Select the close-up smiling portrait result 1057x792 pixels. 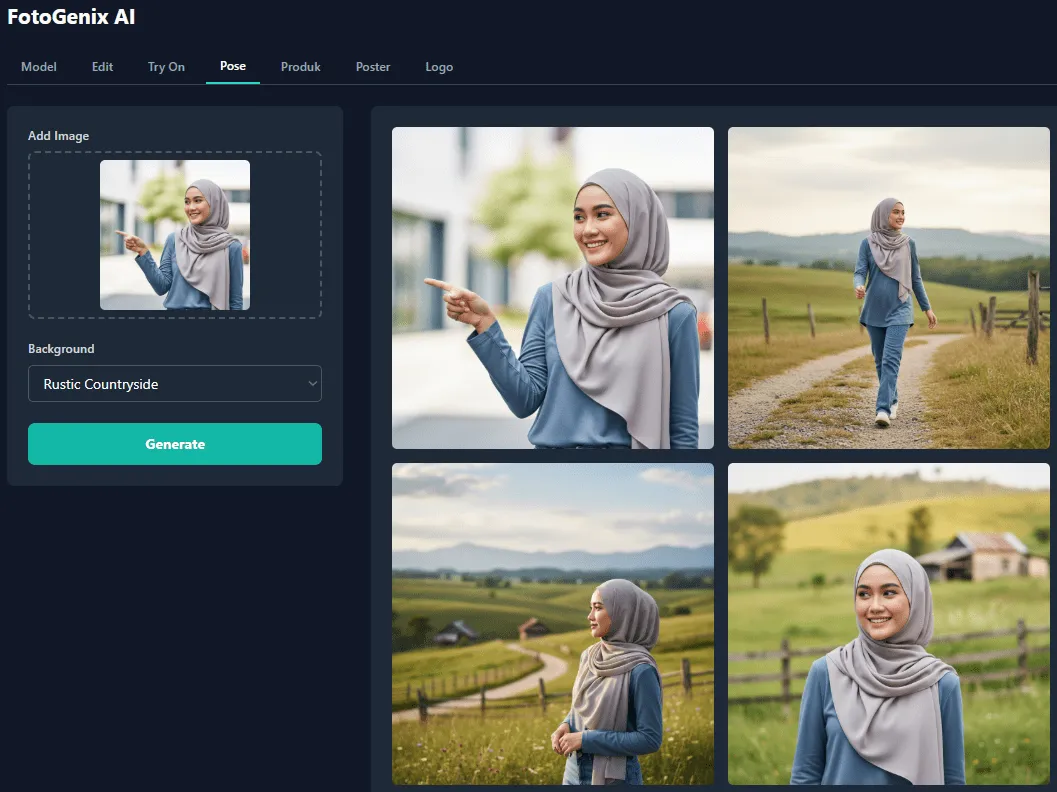pyautogui.click(x=888, y=624)
